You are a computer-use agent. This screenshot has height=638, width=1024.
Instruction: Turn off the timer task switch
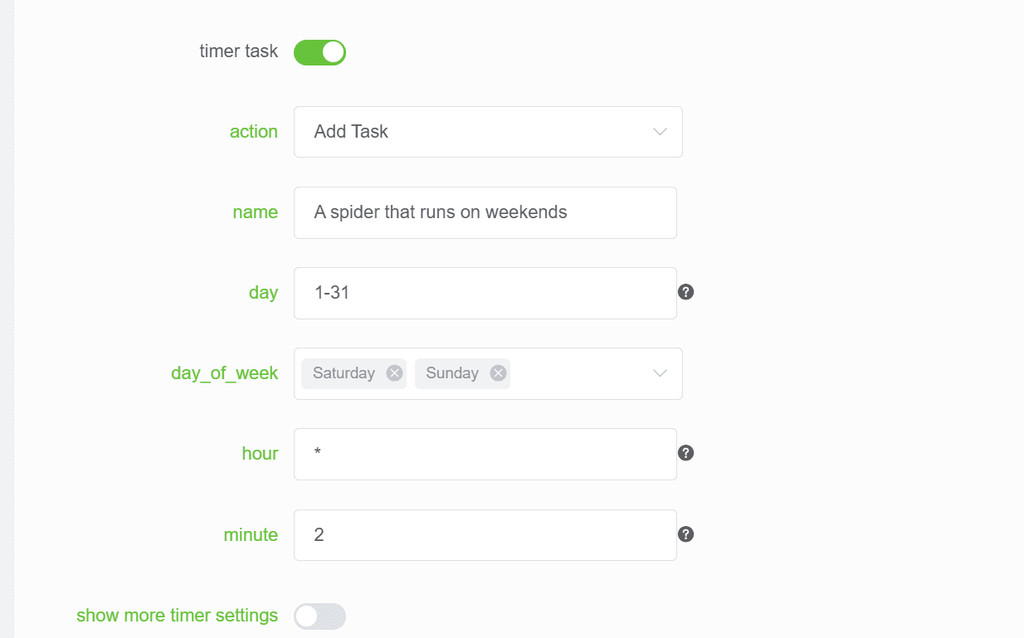pyautogui.click(x=319, y=52)
